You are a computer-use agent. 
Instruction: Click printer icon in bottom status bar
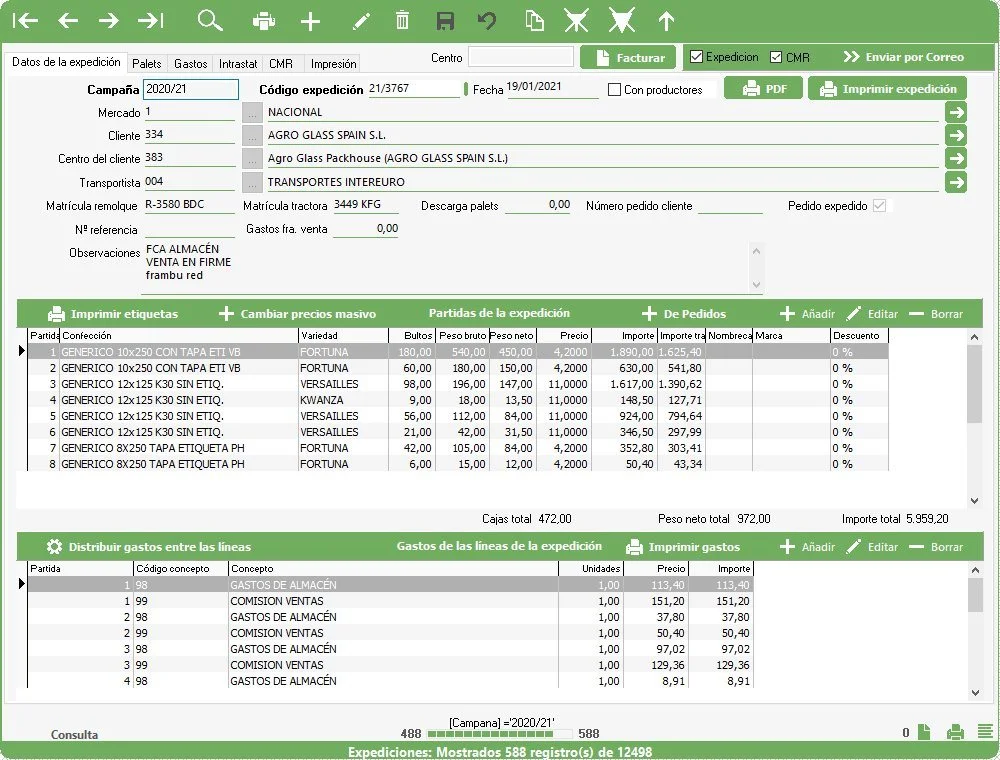[x=955, y=733]
